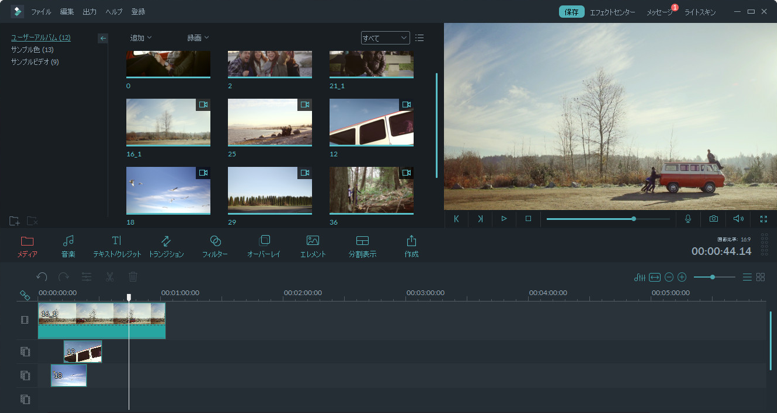
Task: Expand the 録画 dropdown
Action: pyautogui.click(x=198, y=38)
